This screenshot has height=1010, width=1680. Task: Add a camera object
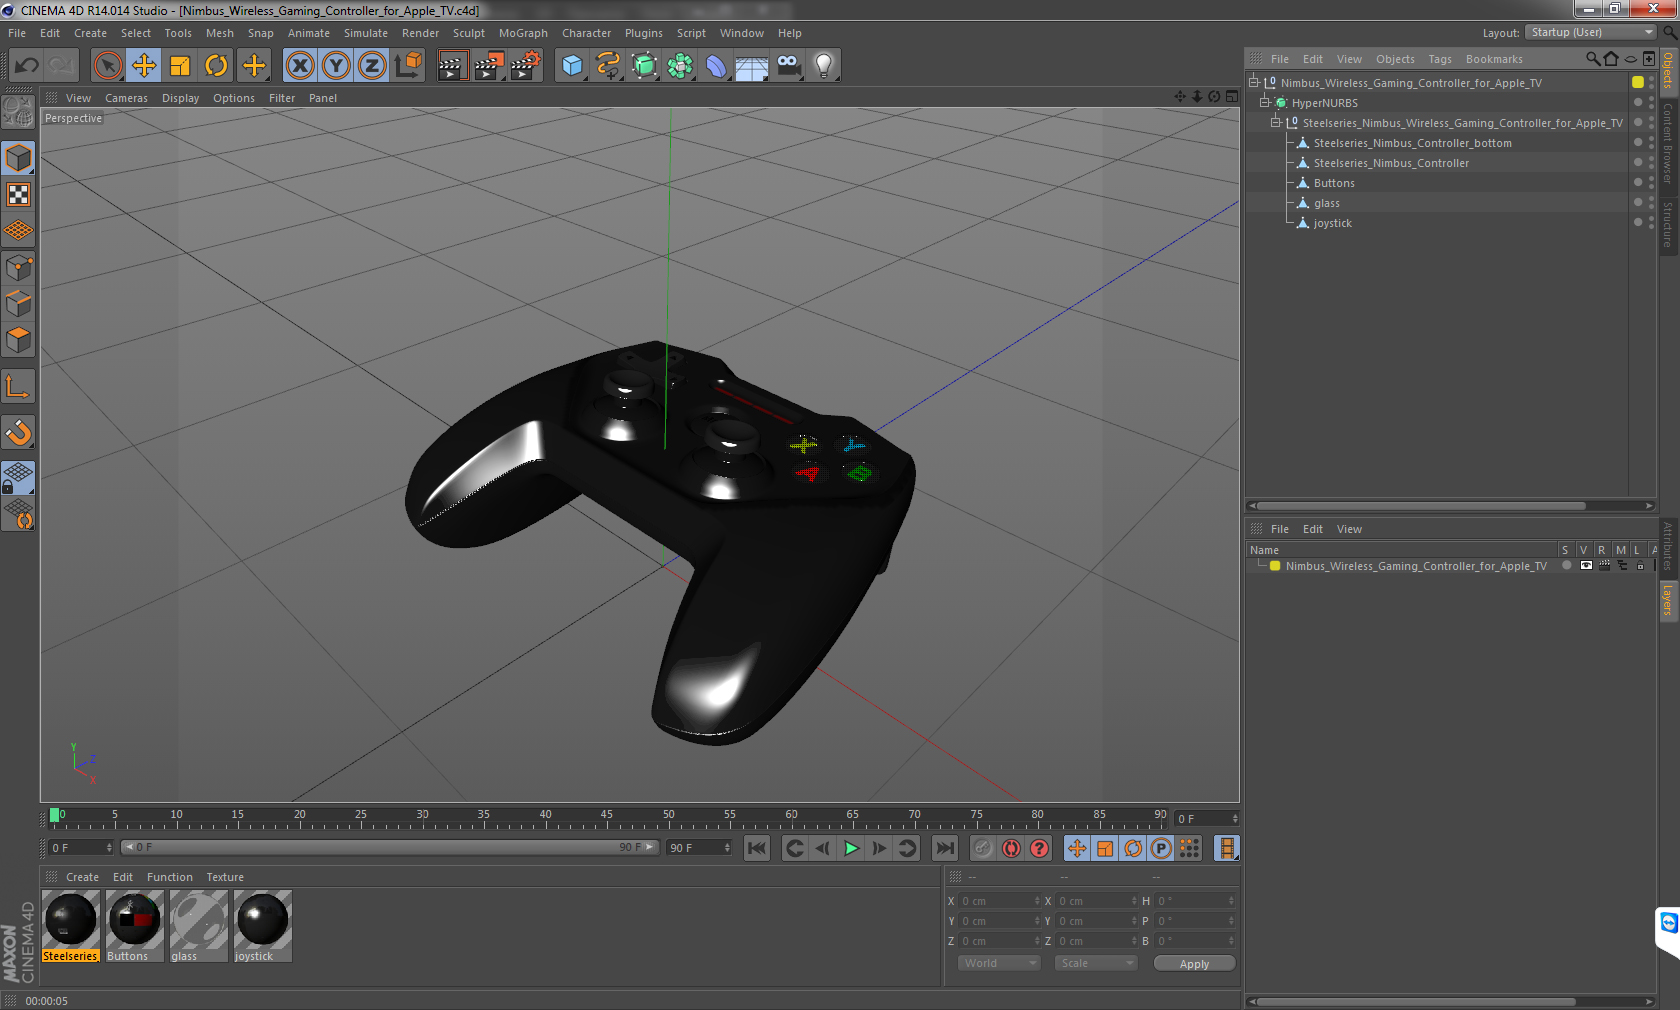(x=788, y=66)
